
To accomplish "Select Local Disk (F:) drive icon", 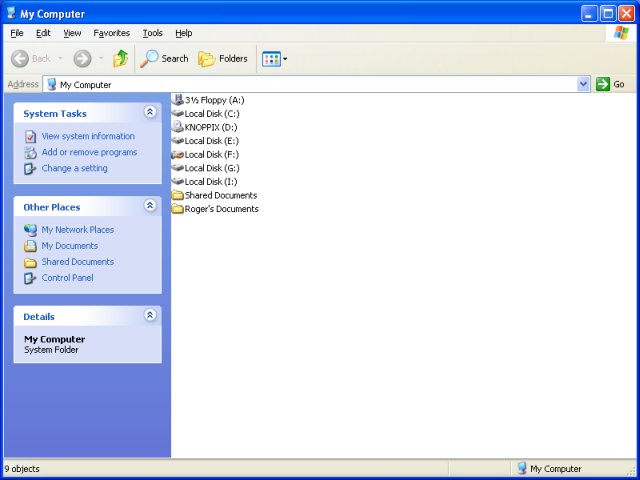I will [178, 155].
